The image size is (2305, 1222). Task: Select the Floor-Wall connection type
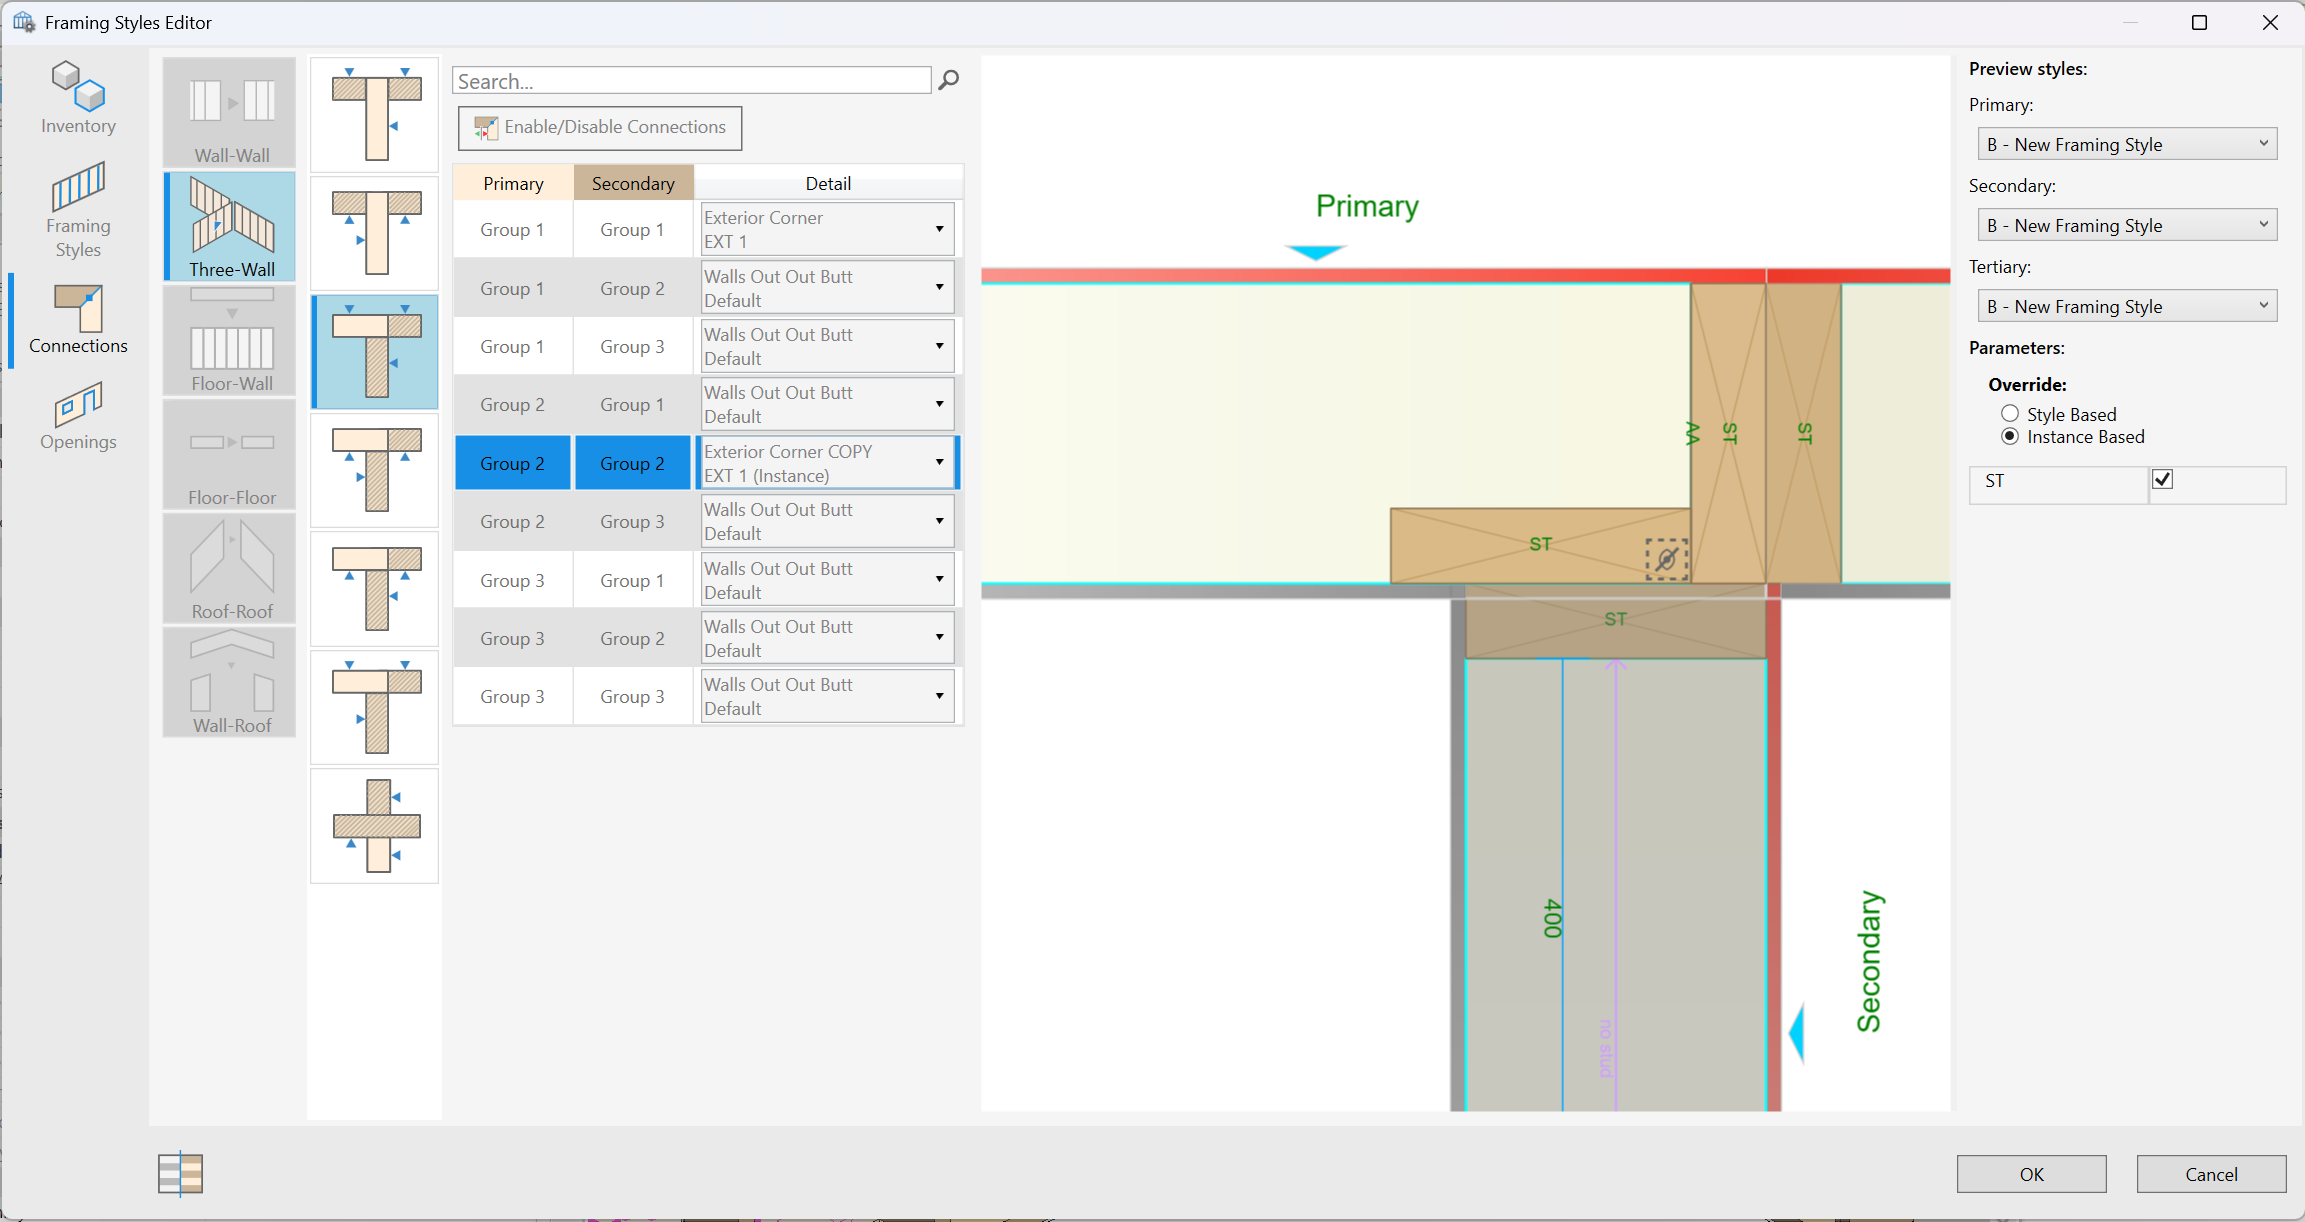pyautogui.click(x=230, y=340)
